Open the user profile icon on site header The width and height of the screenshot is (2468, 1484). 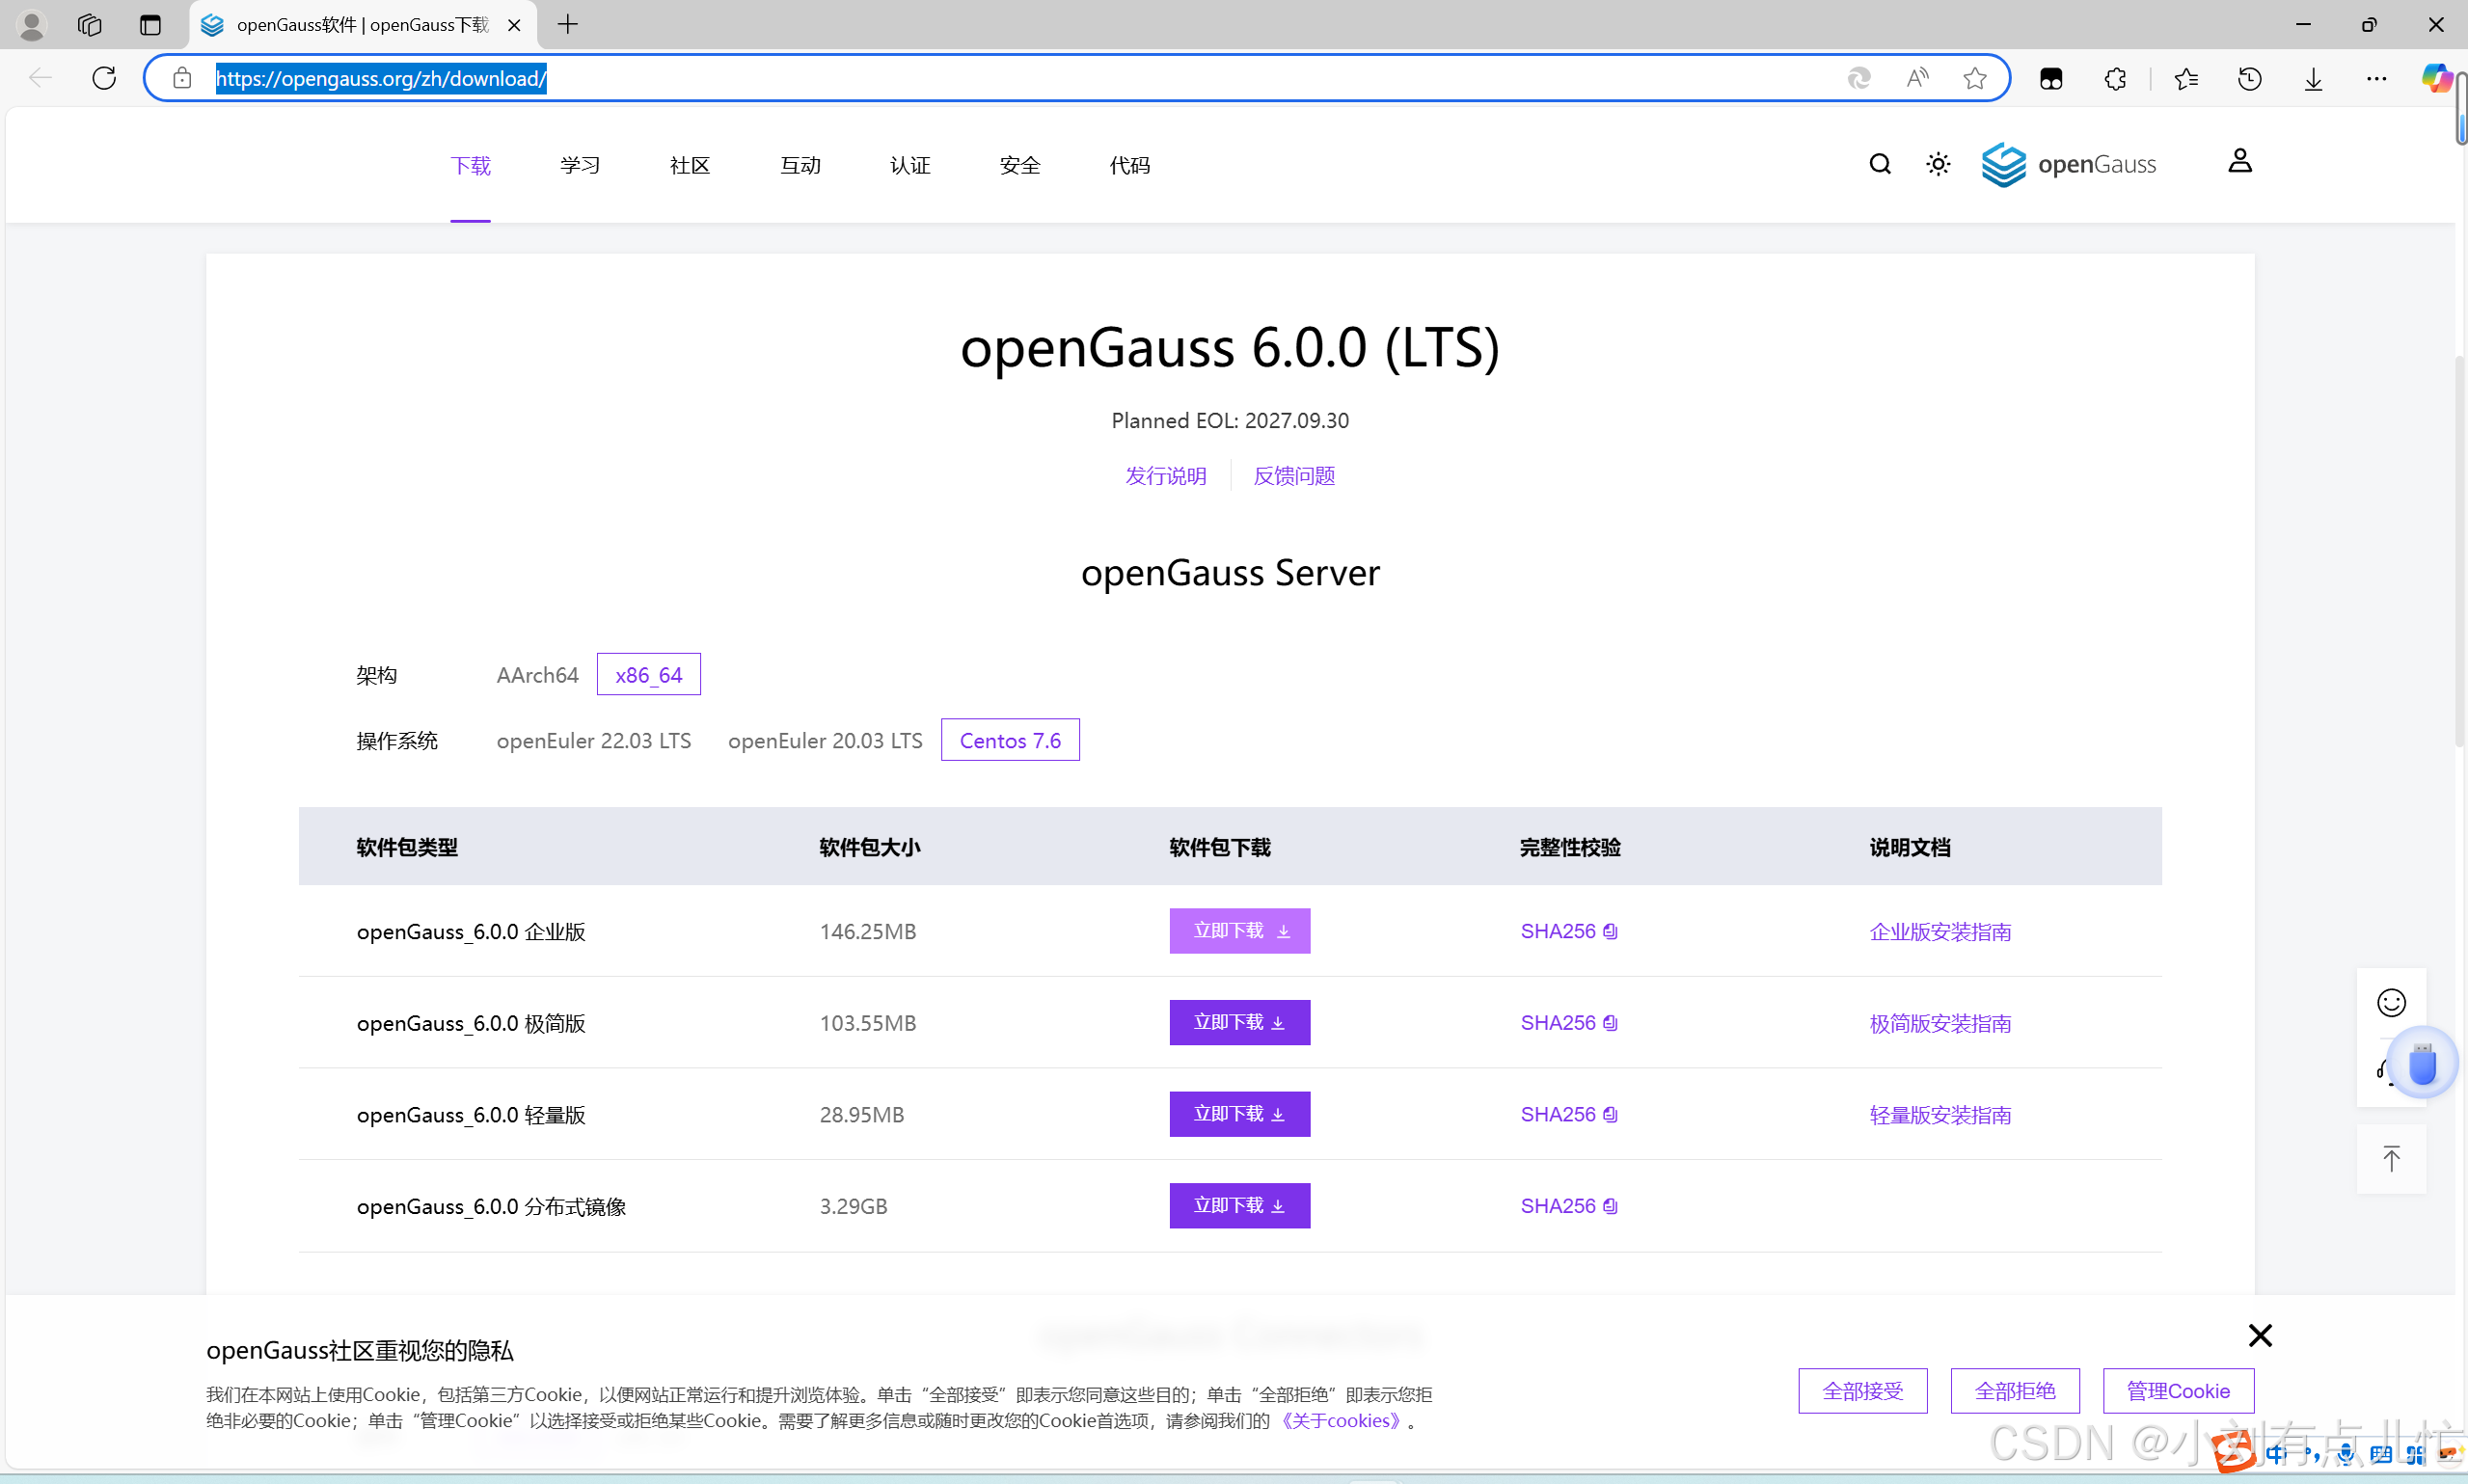(2240, 160)
